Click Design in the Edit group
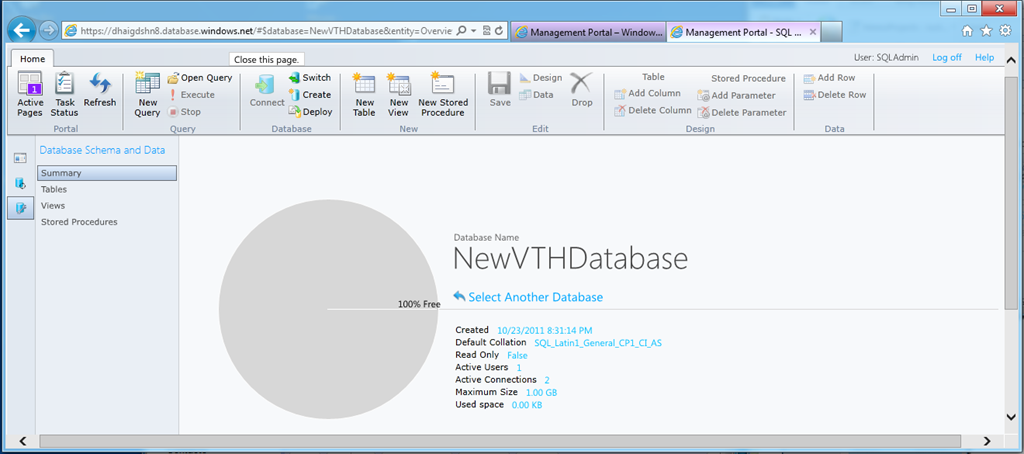The width and height of the screenshot is (1024, 454). pyautogui.click(x=541, y=78)
